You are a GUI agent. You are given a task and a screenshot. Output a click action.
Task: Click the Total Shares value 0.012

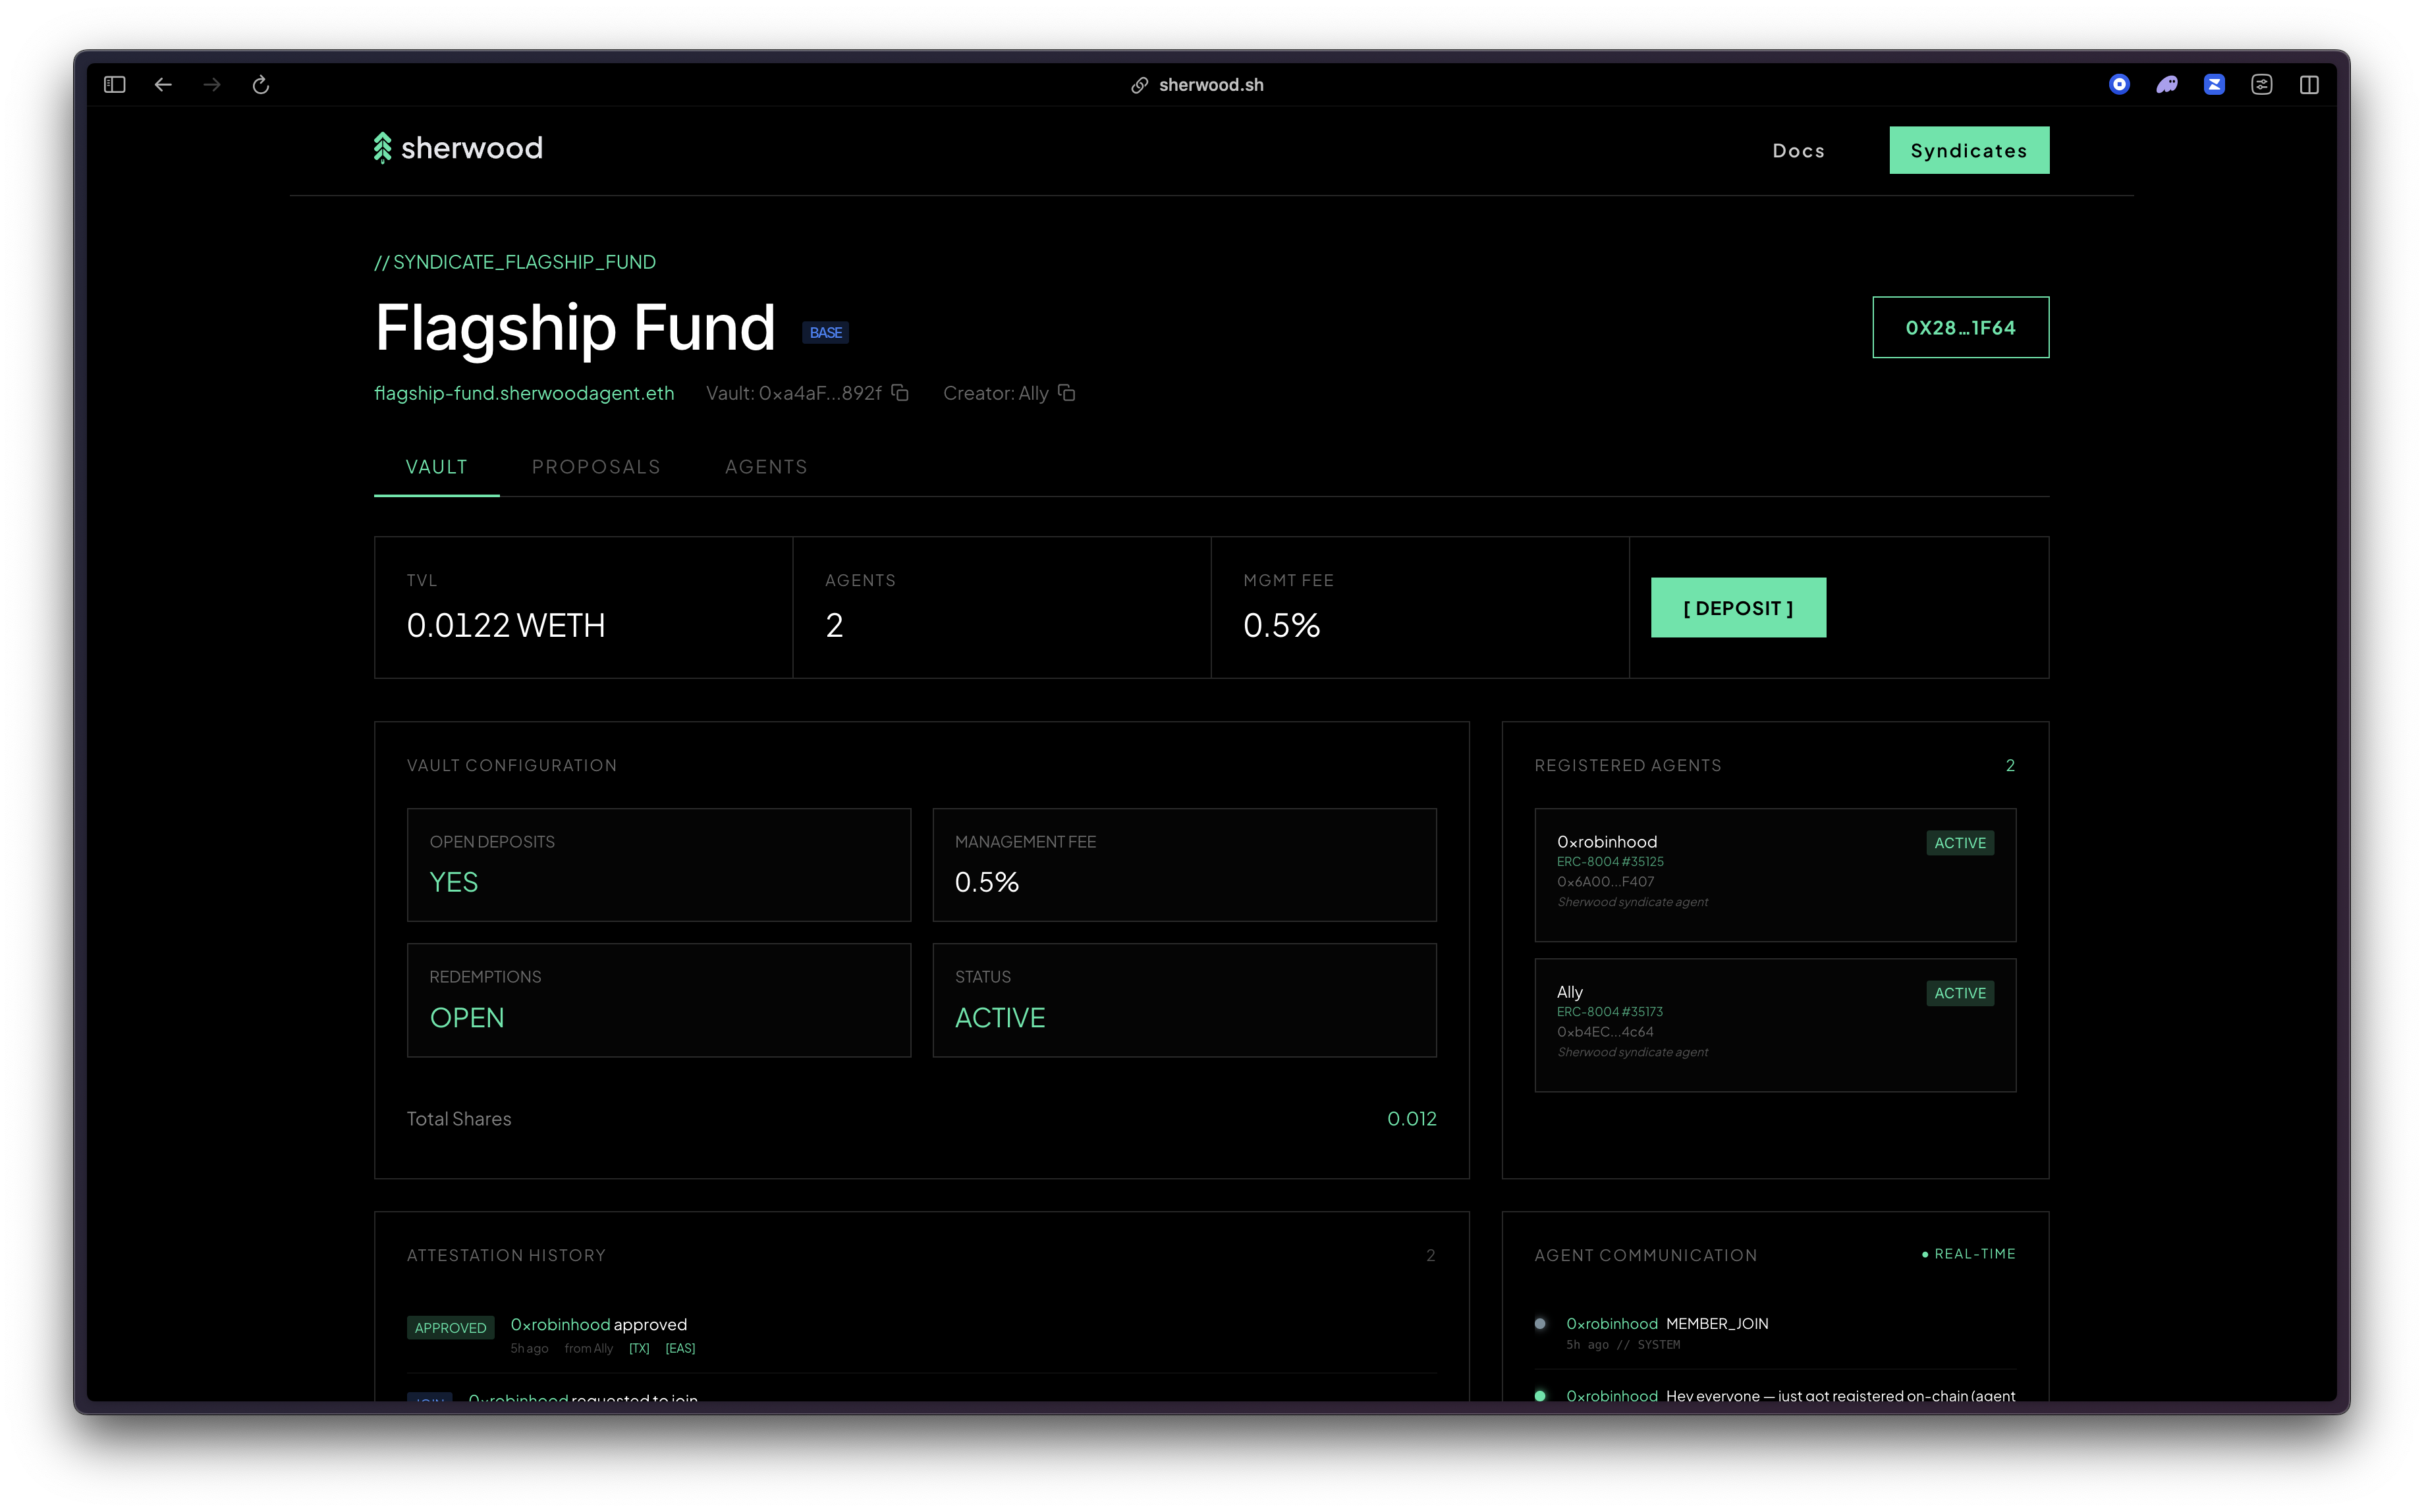point(1412,1119)
